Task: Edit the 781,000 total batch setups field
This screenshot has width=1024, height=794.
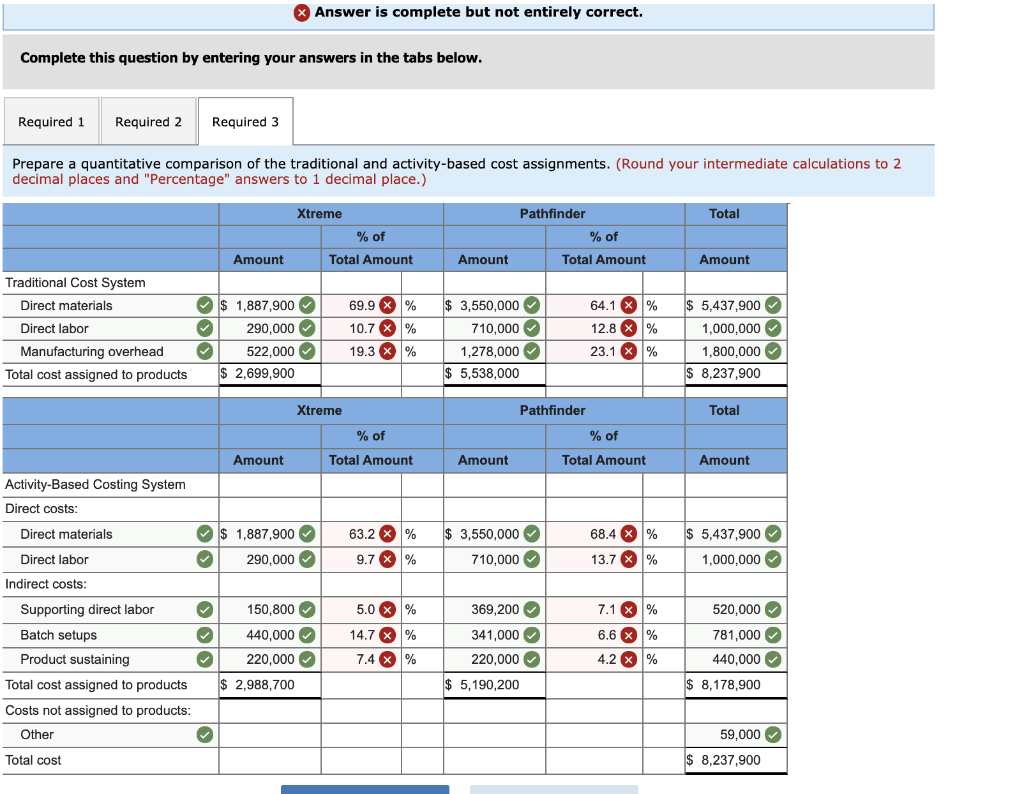Action: [736, 635]
